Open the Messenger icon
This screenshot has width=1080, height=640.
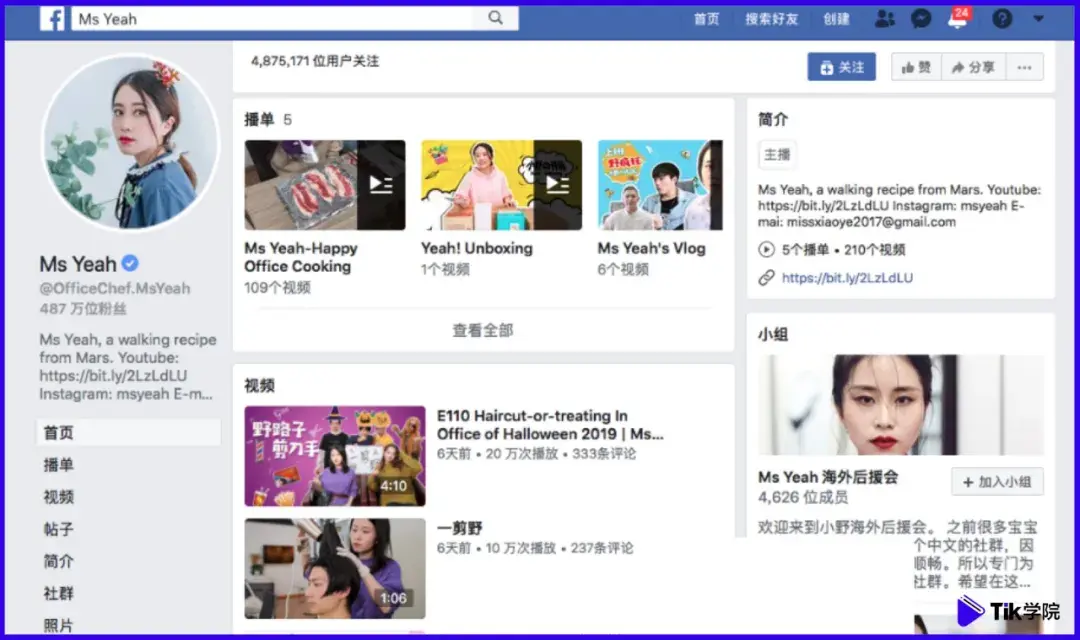coord(922,19)
